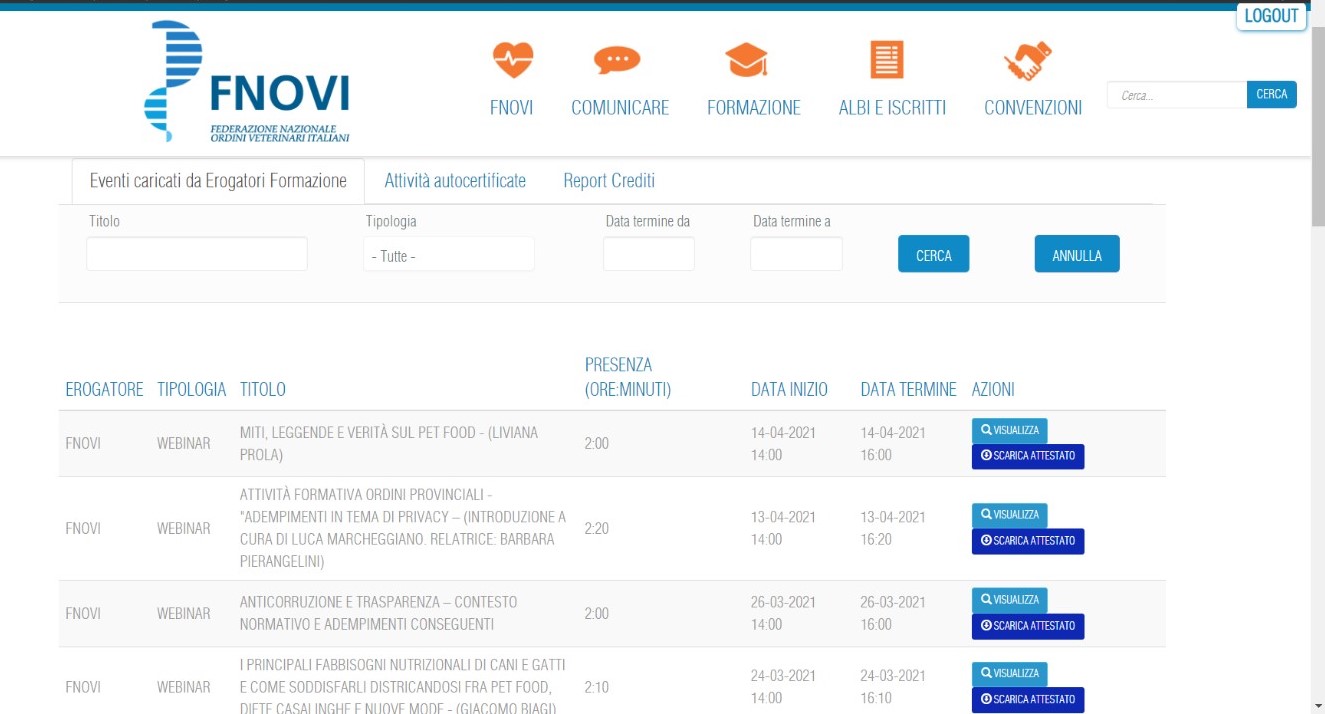Open the Comunicare speech bubble icon
1325x714 pixels.
[617, 61]
